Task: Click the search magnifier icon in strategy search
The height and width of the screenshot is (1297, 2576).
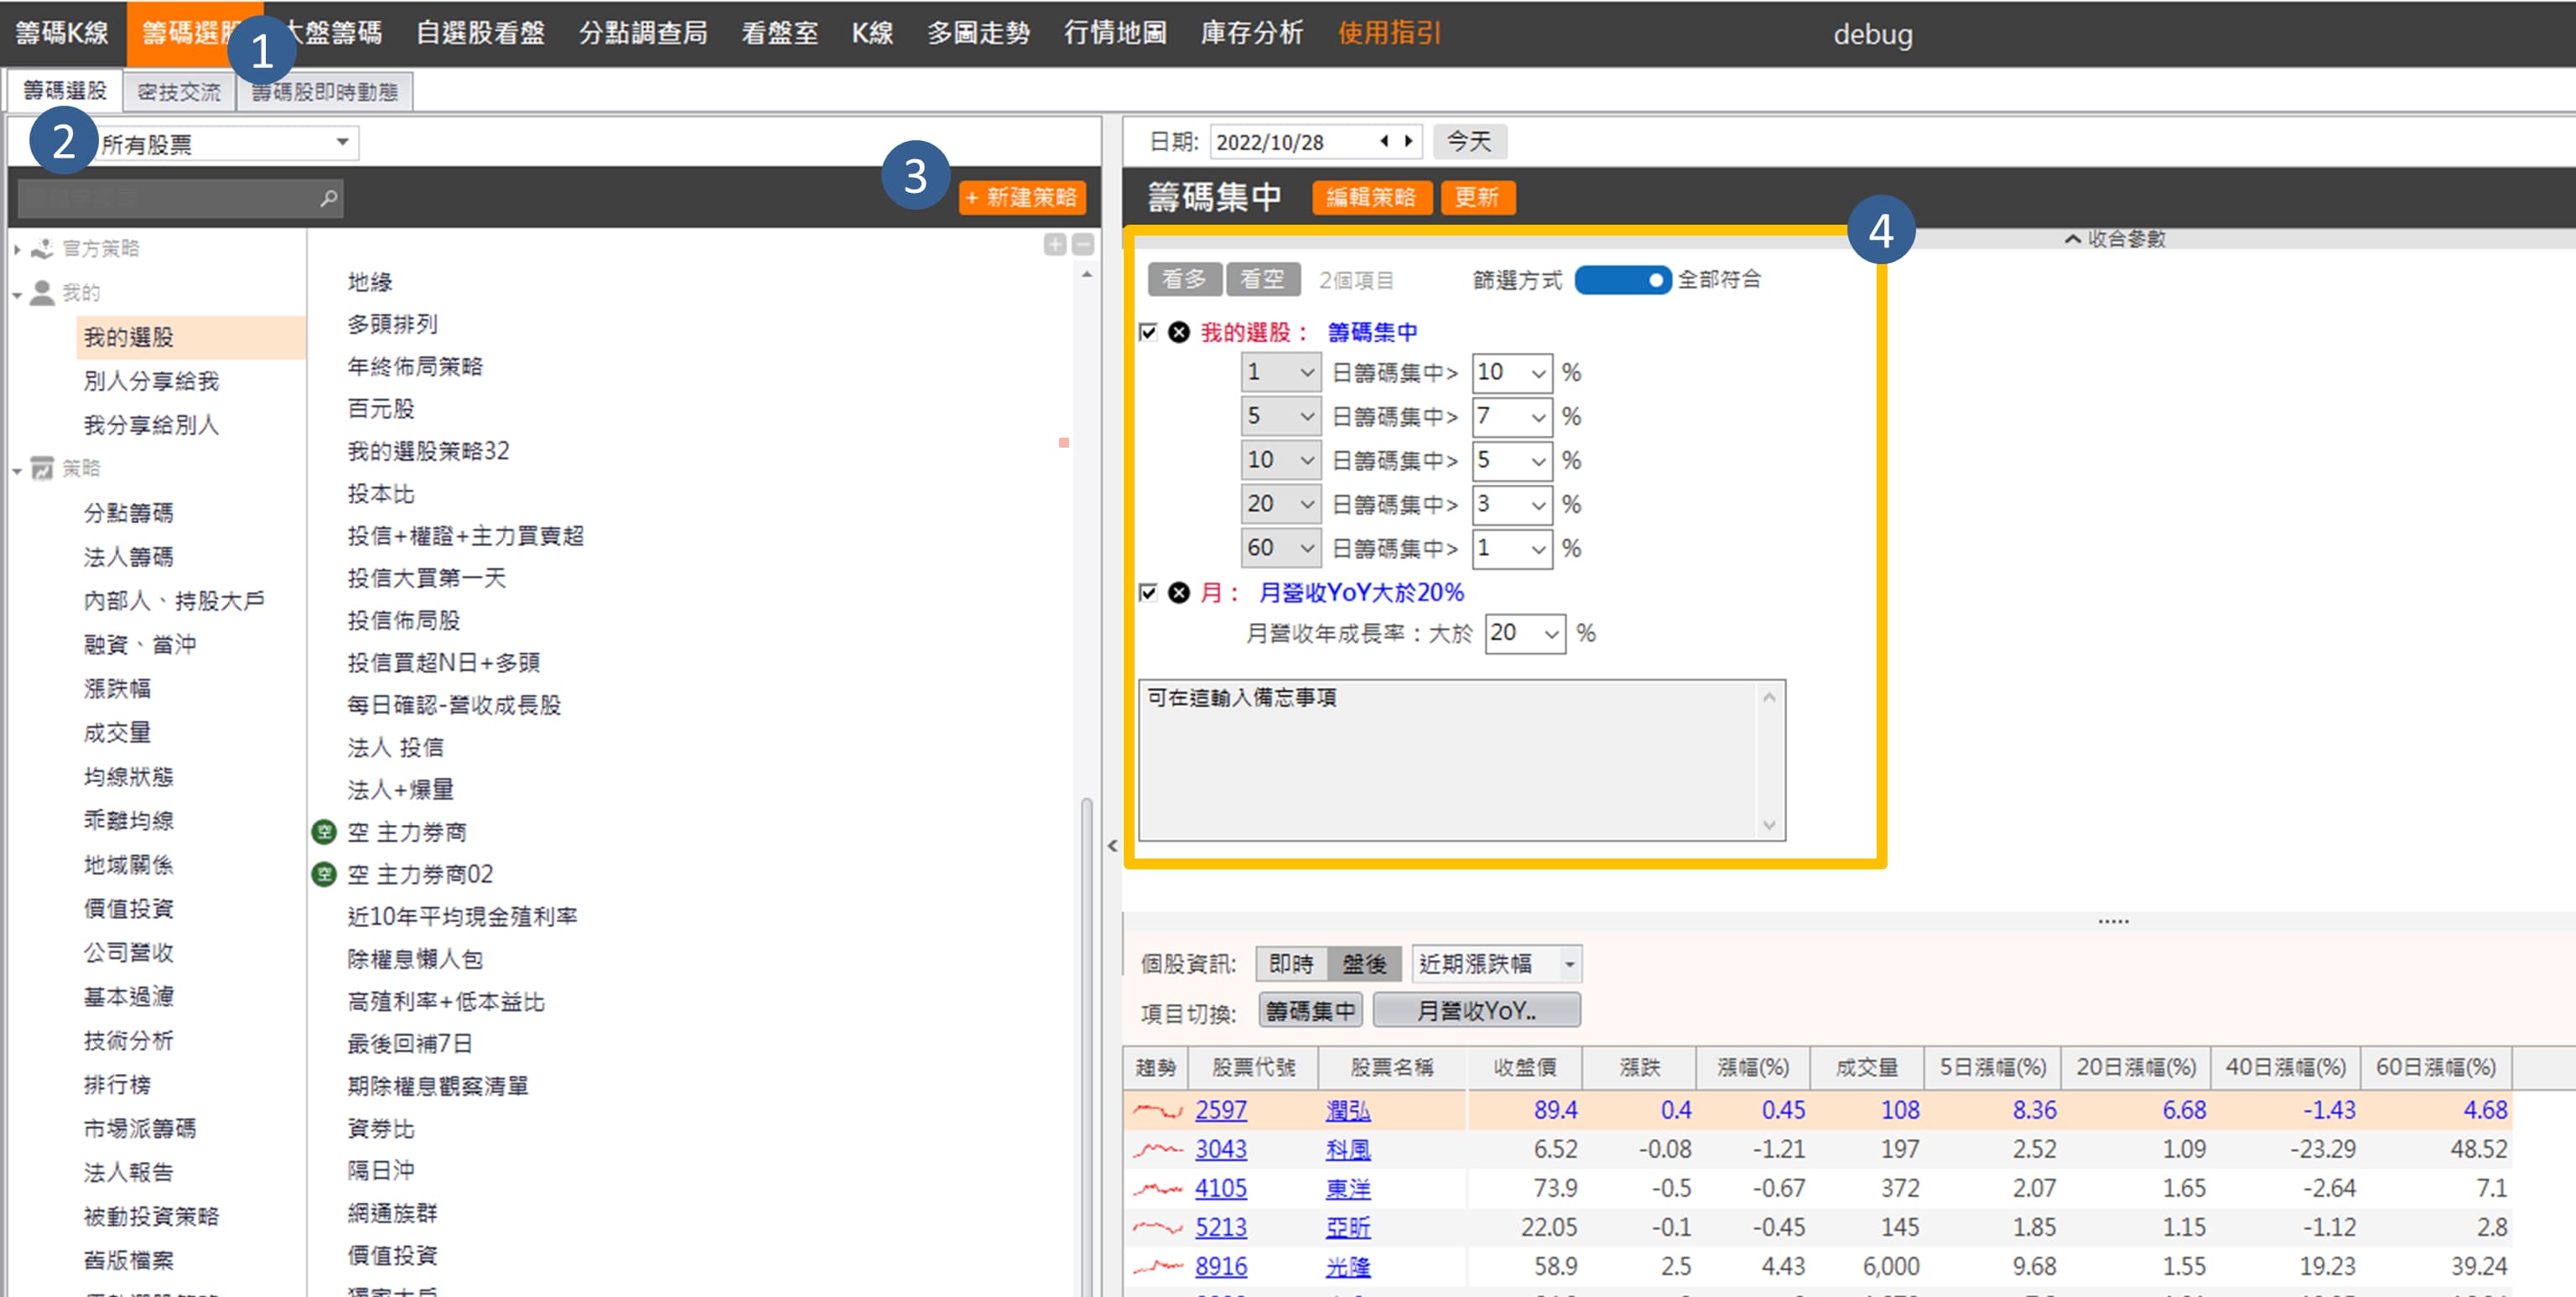Action: tap(328, 198)
